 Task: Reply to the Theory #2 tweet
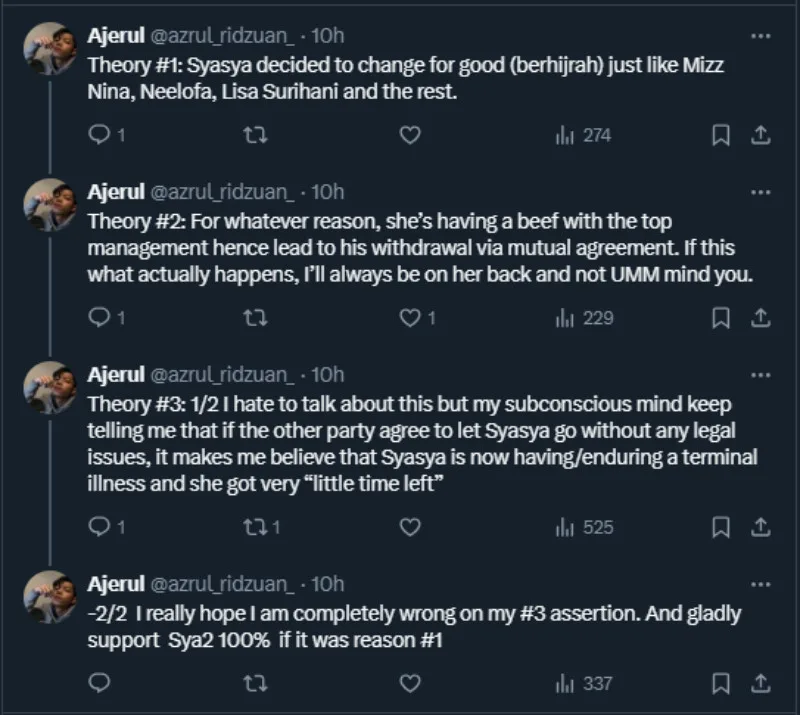coord(99,318)
